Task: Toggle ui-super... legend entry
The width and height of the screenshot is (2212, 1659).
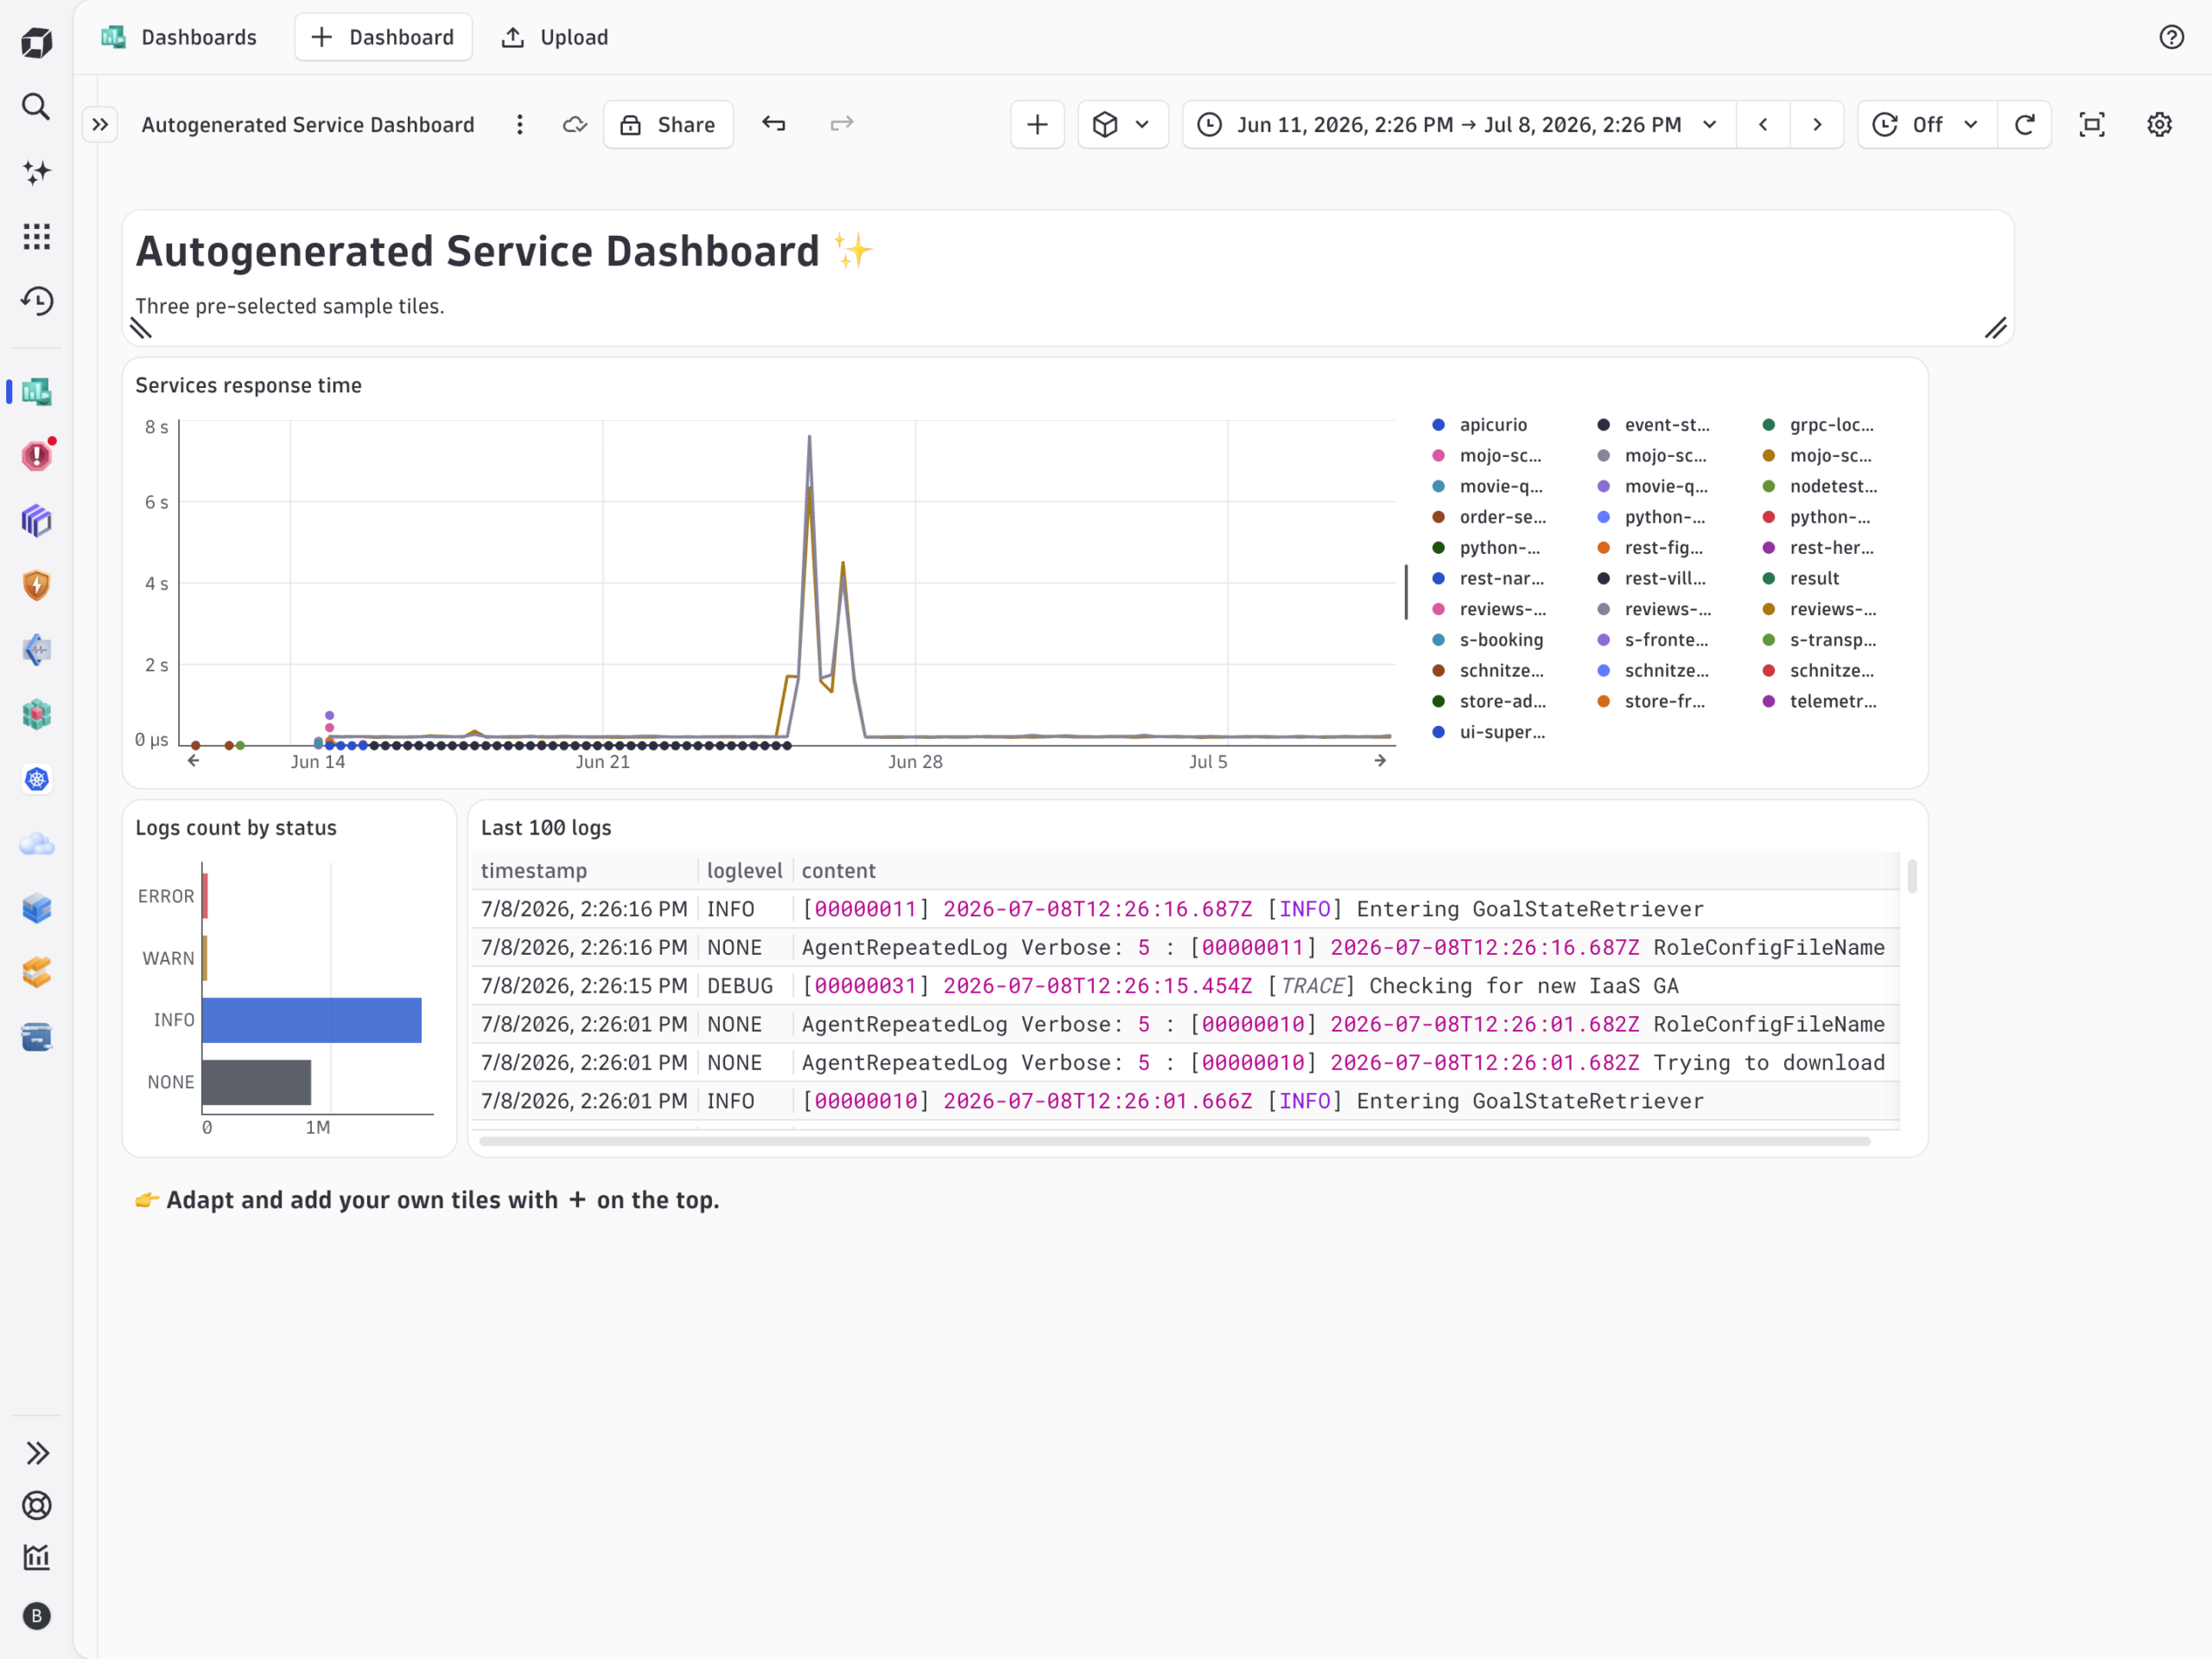Action: coord(1490,732)
